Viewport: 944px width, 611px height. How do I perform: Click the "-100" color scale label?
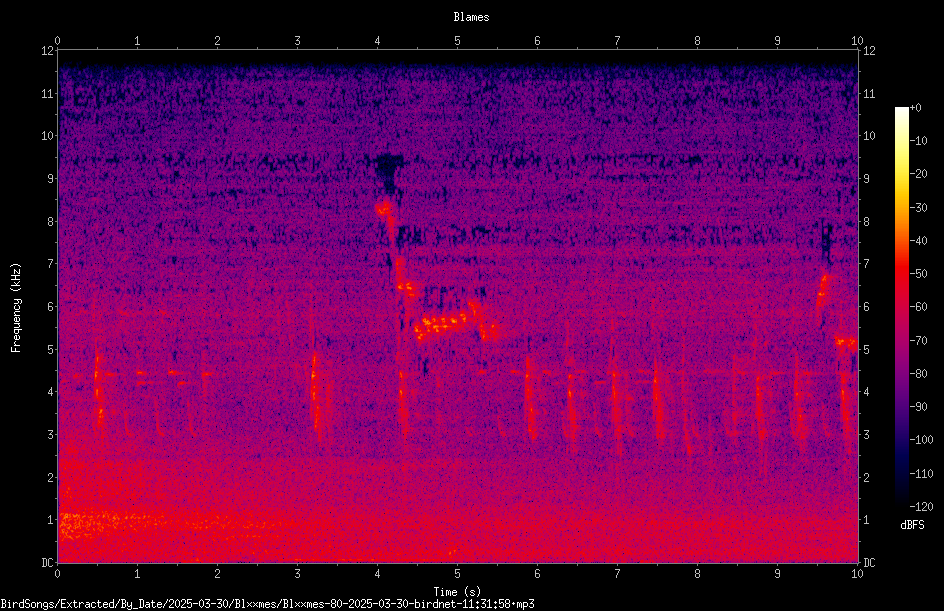coord(921,440)
